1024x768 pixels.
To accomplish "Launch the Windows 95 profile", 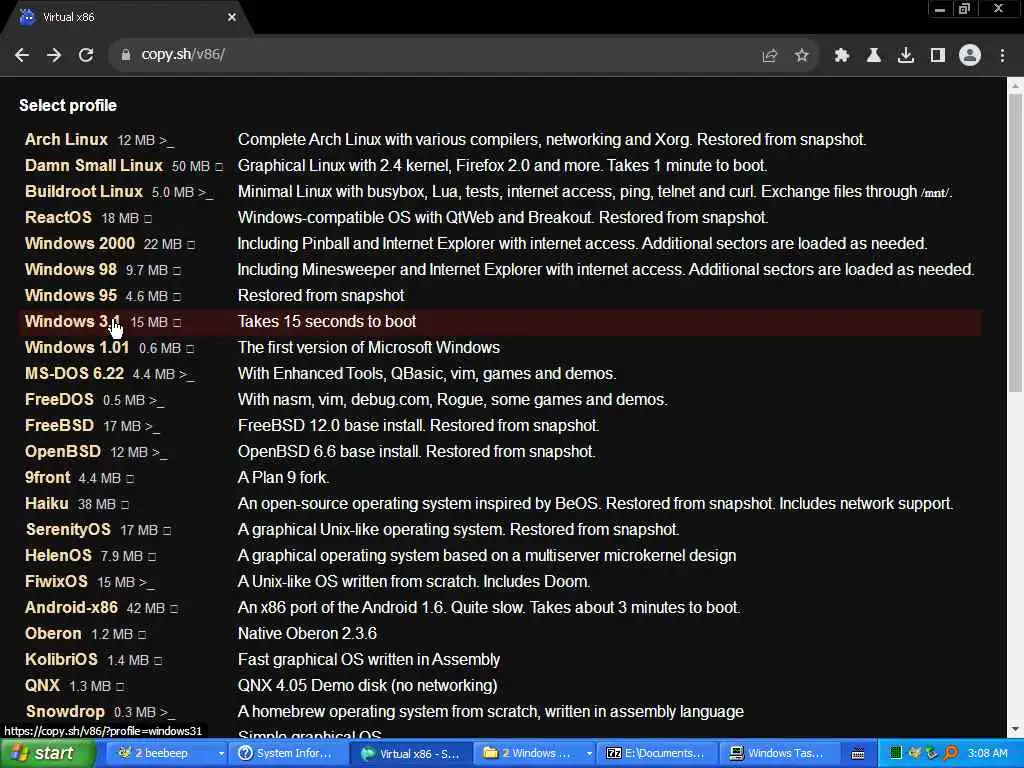I will (71, 296).
